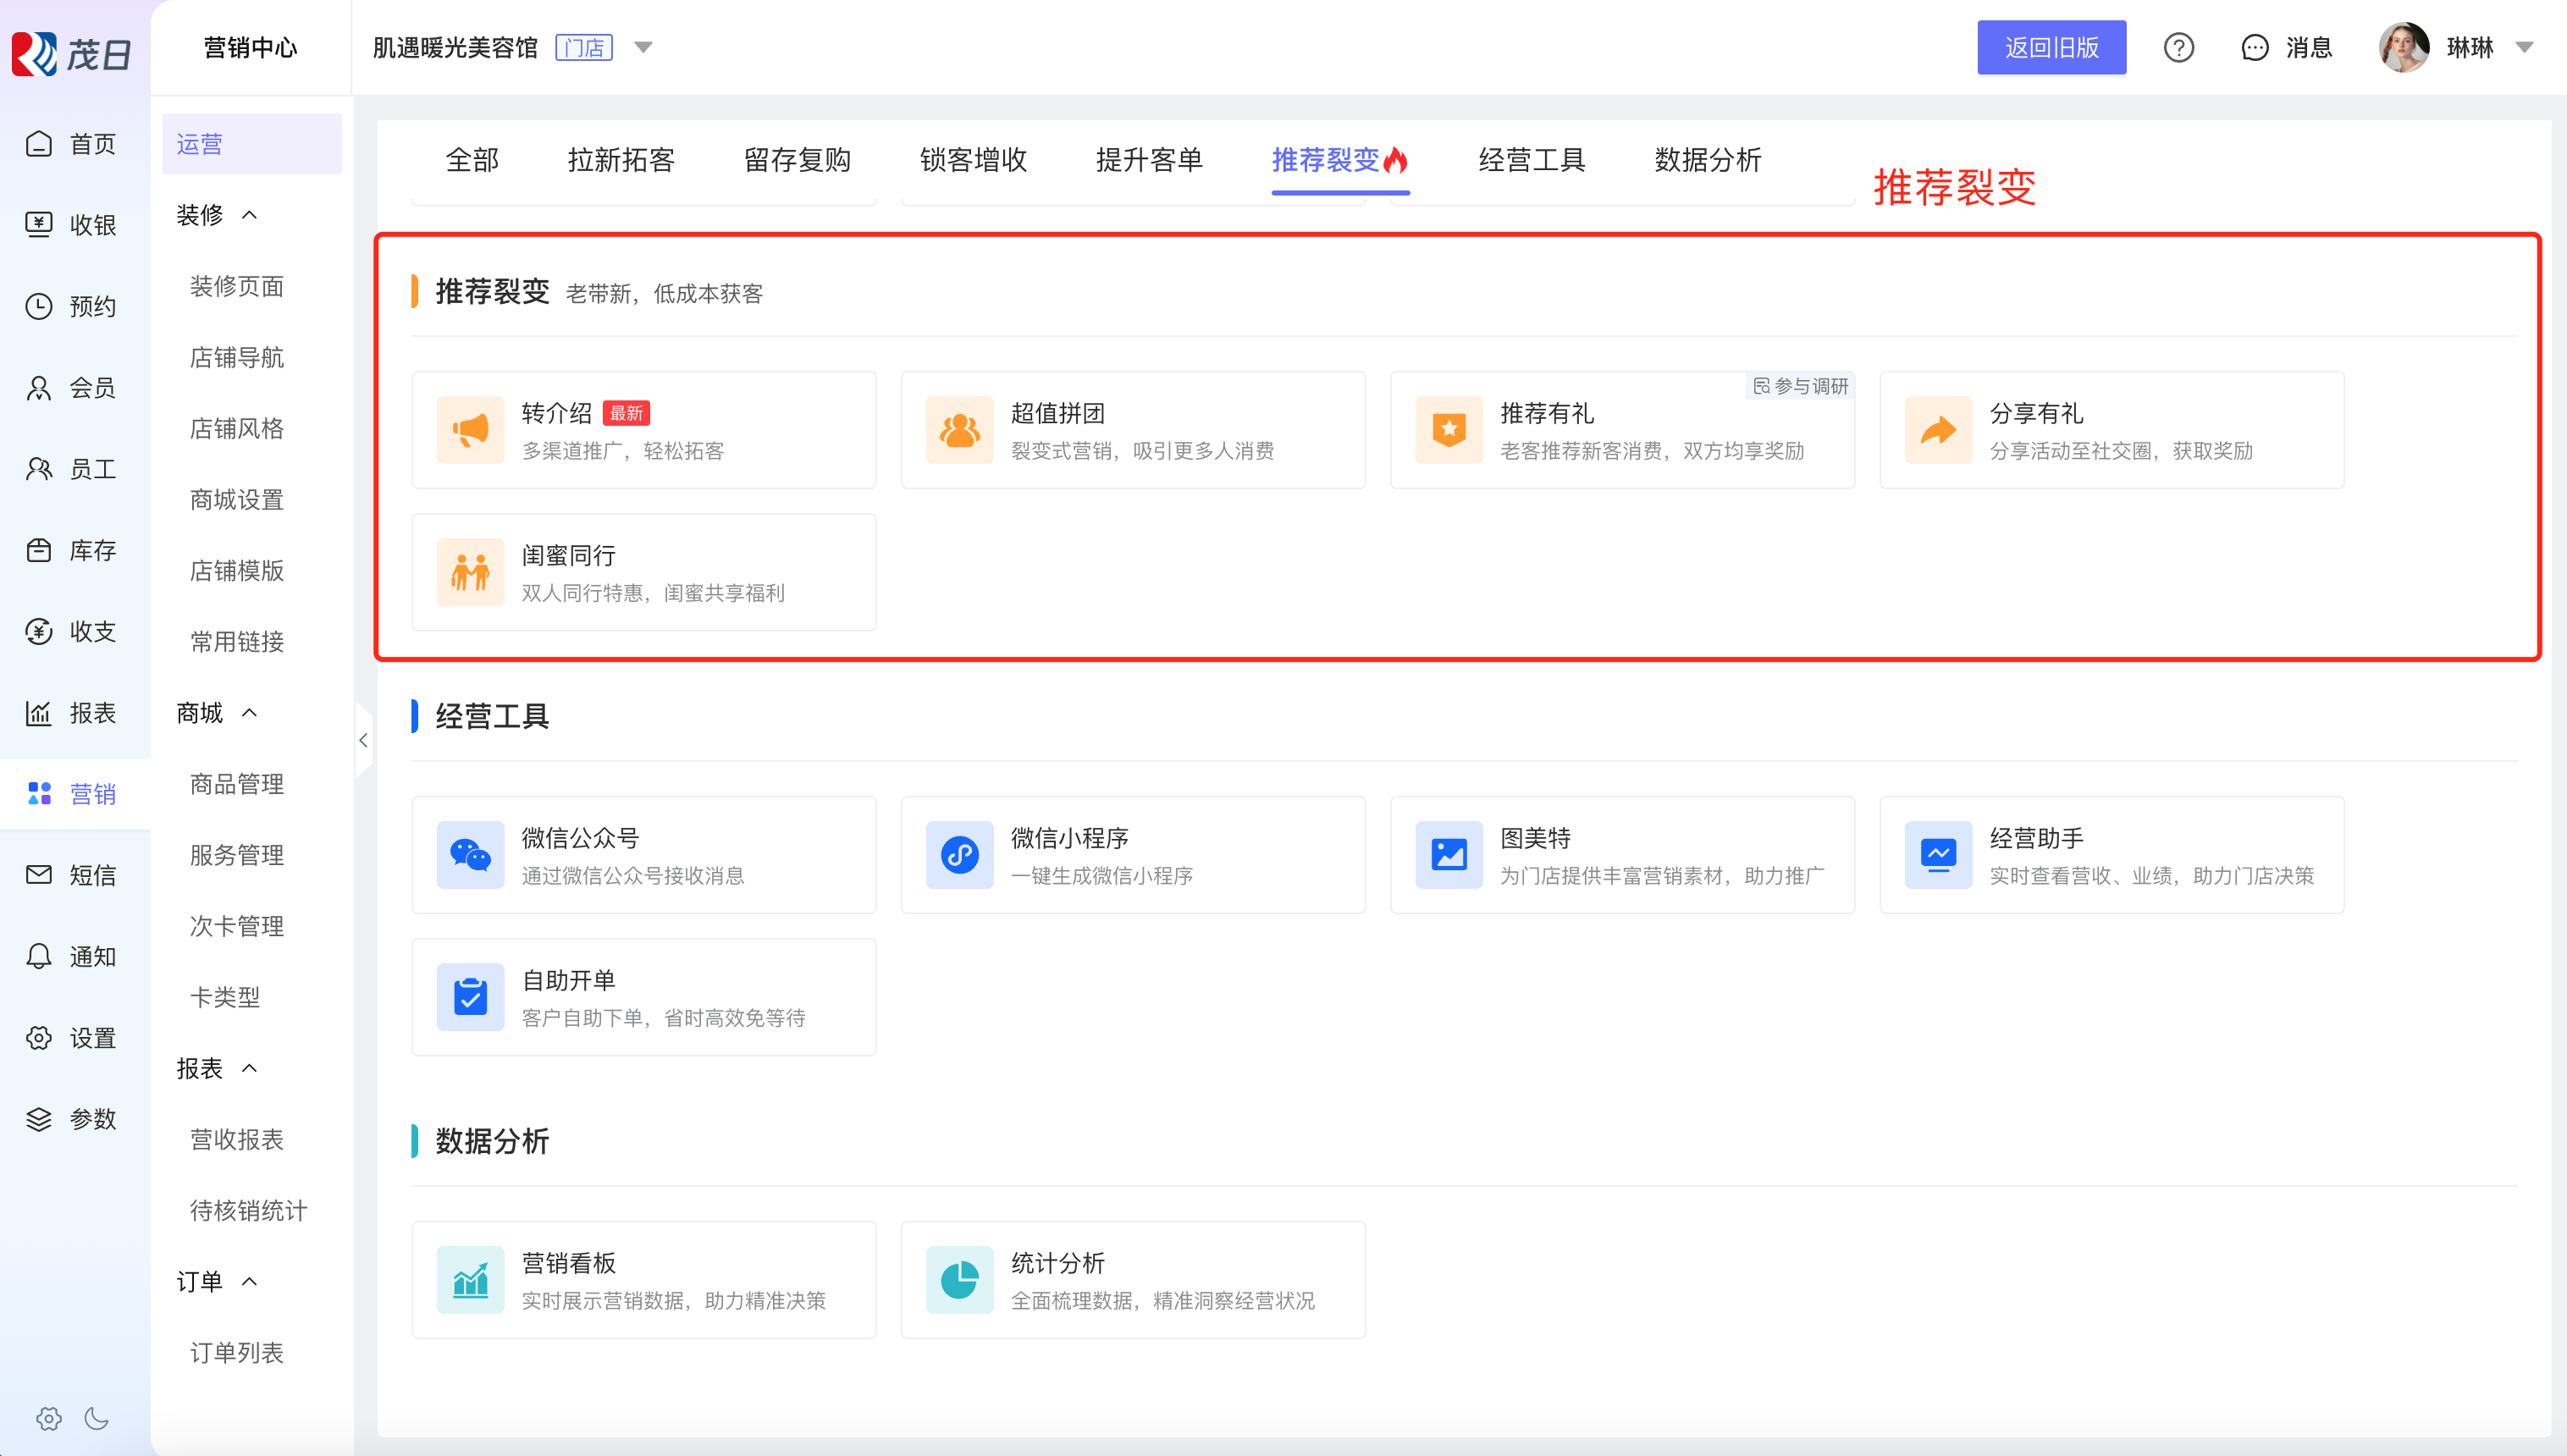Open the 自助开单 clipboard icon
This screenshot has height=1456, width=2567.
pyautogui.click(x=470, y=997)
